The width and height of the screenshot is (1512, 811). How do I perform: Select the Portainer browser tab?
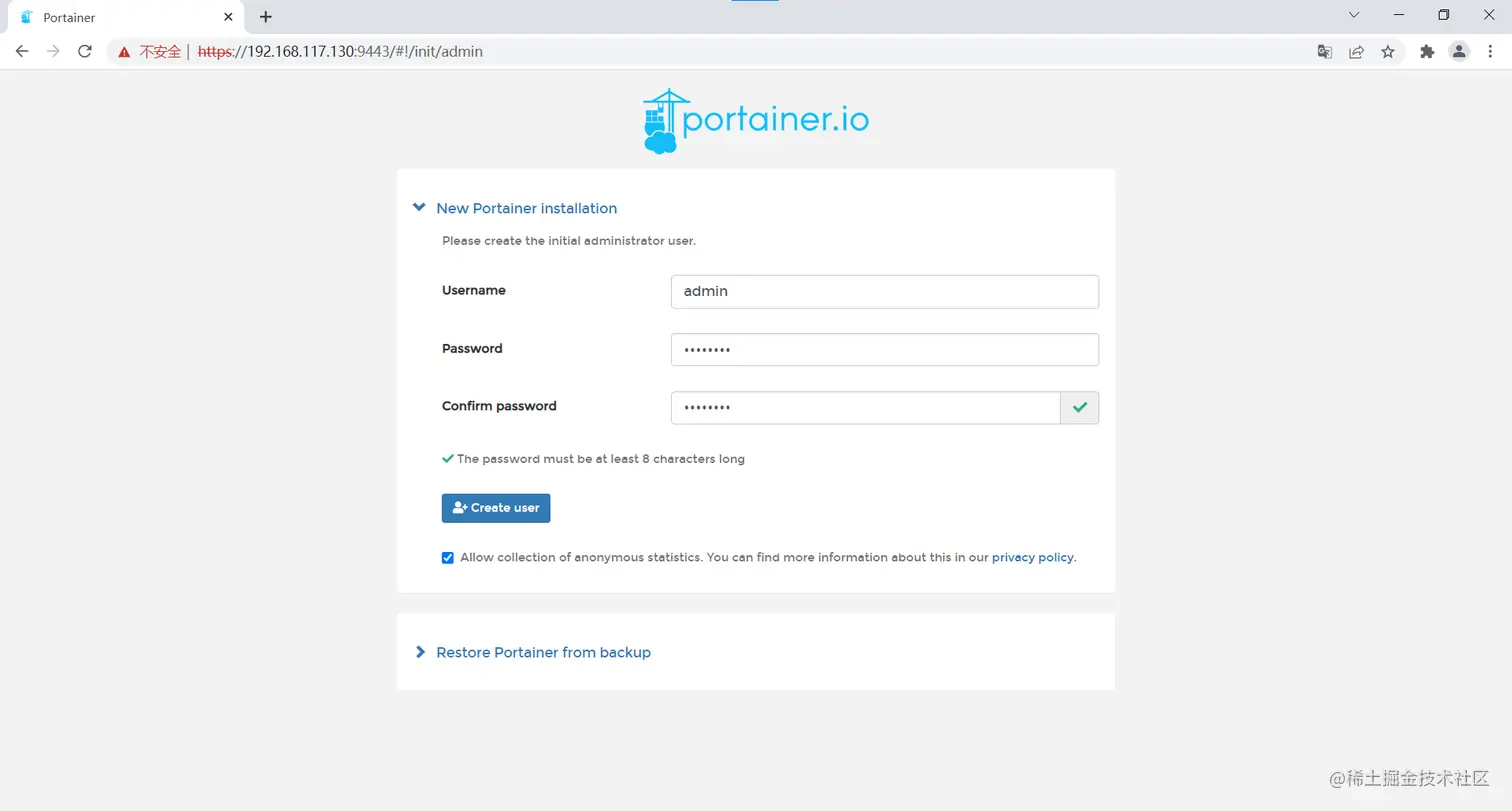(126, 17)
